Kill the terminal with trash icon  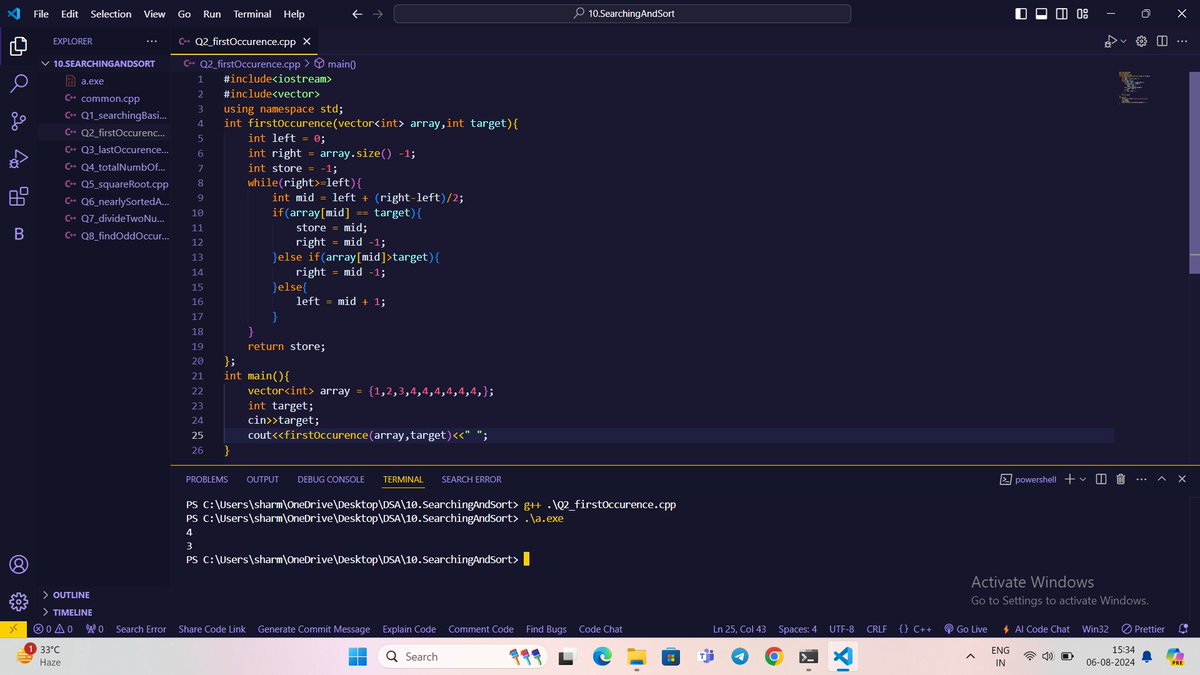pyautogui.click(x=1121, y=479)
